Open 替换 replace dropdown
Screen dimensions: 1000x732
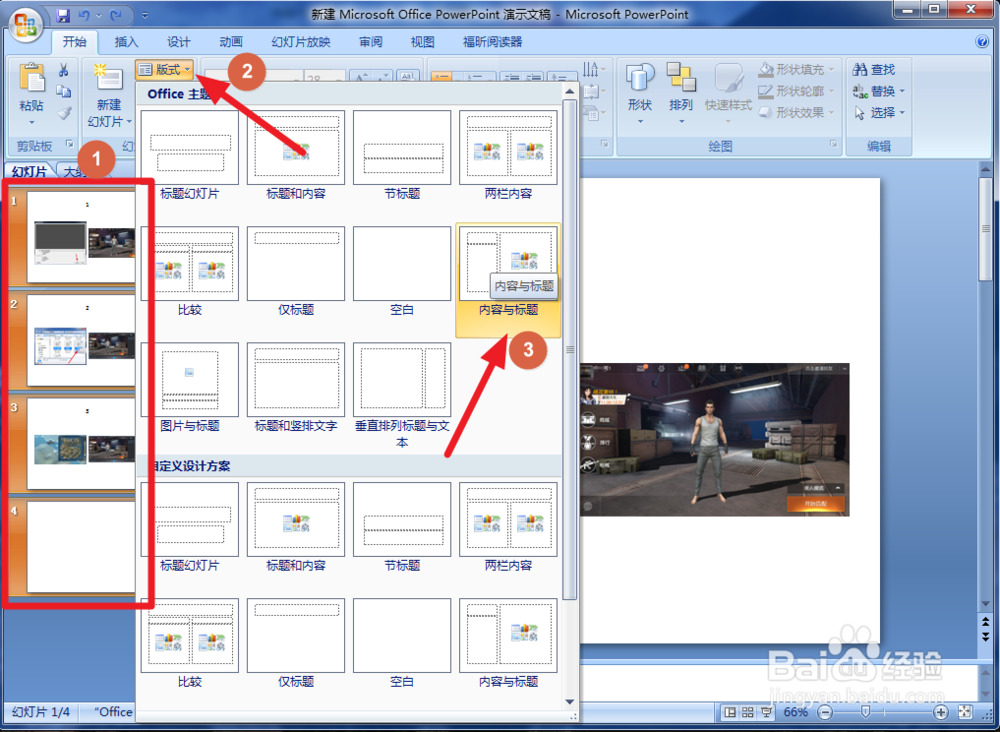[879, 91]
